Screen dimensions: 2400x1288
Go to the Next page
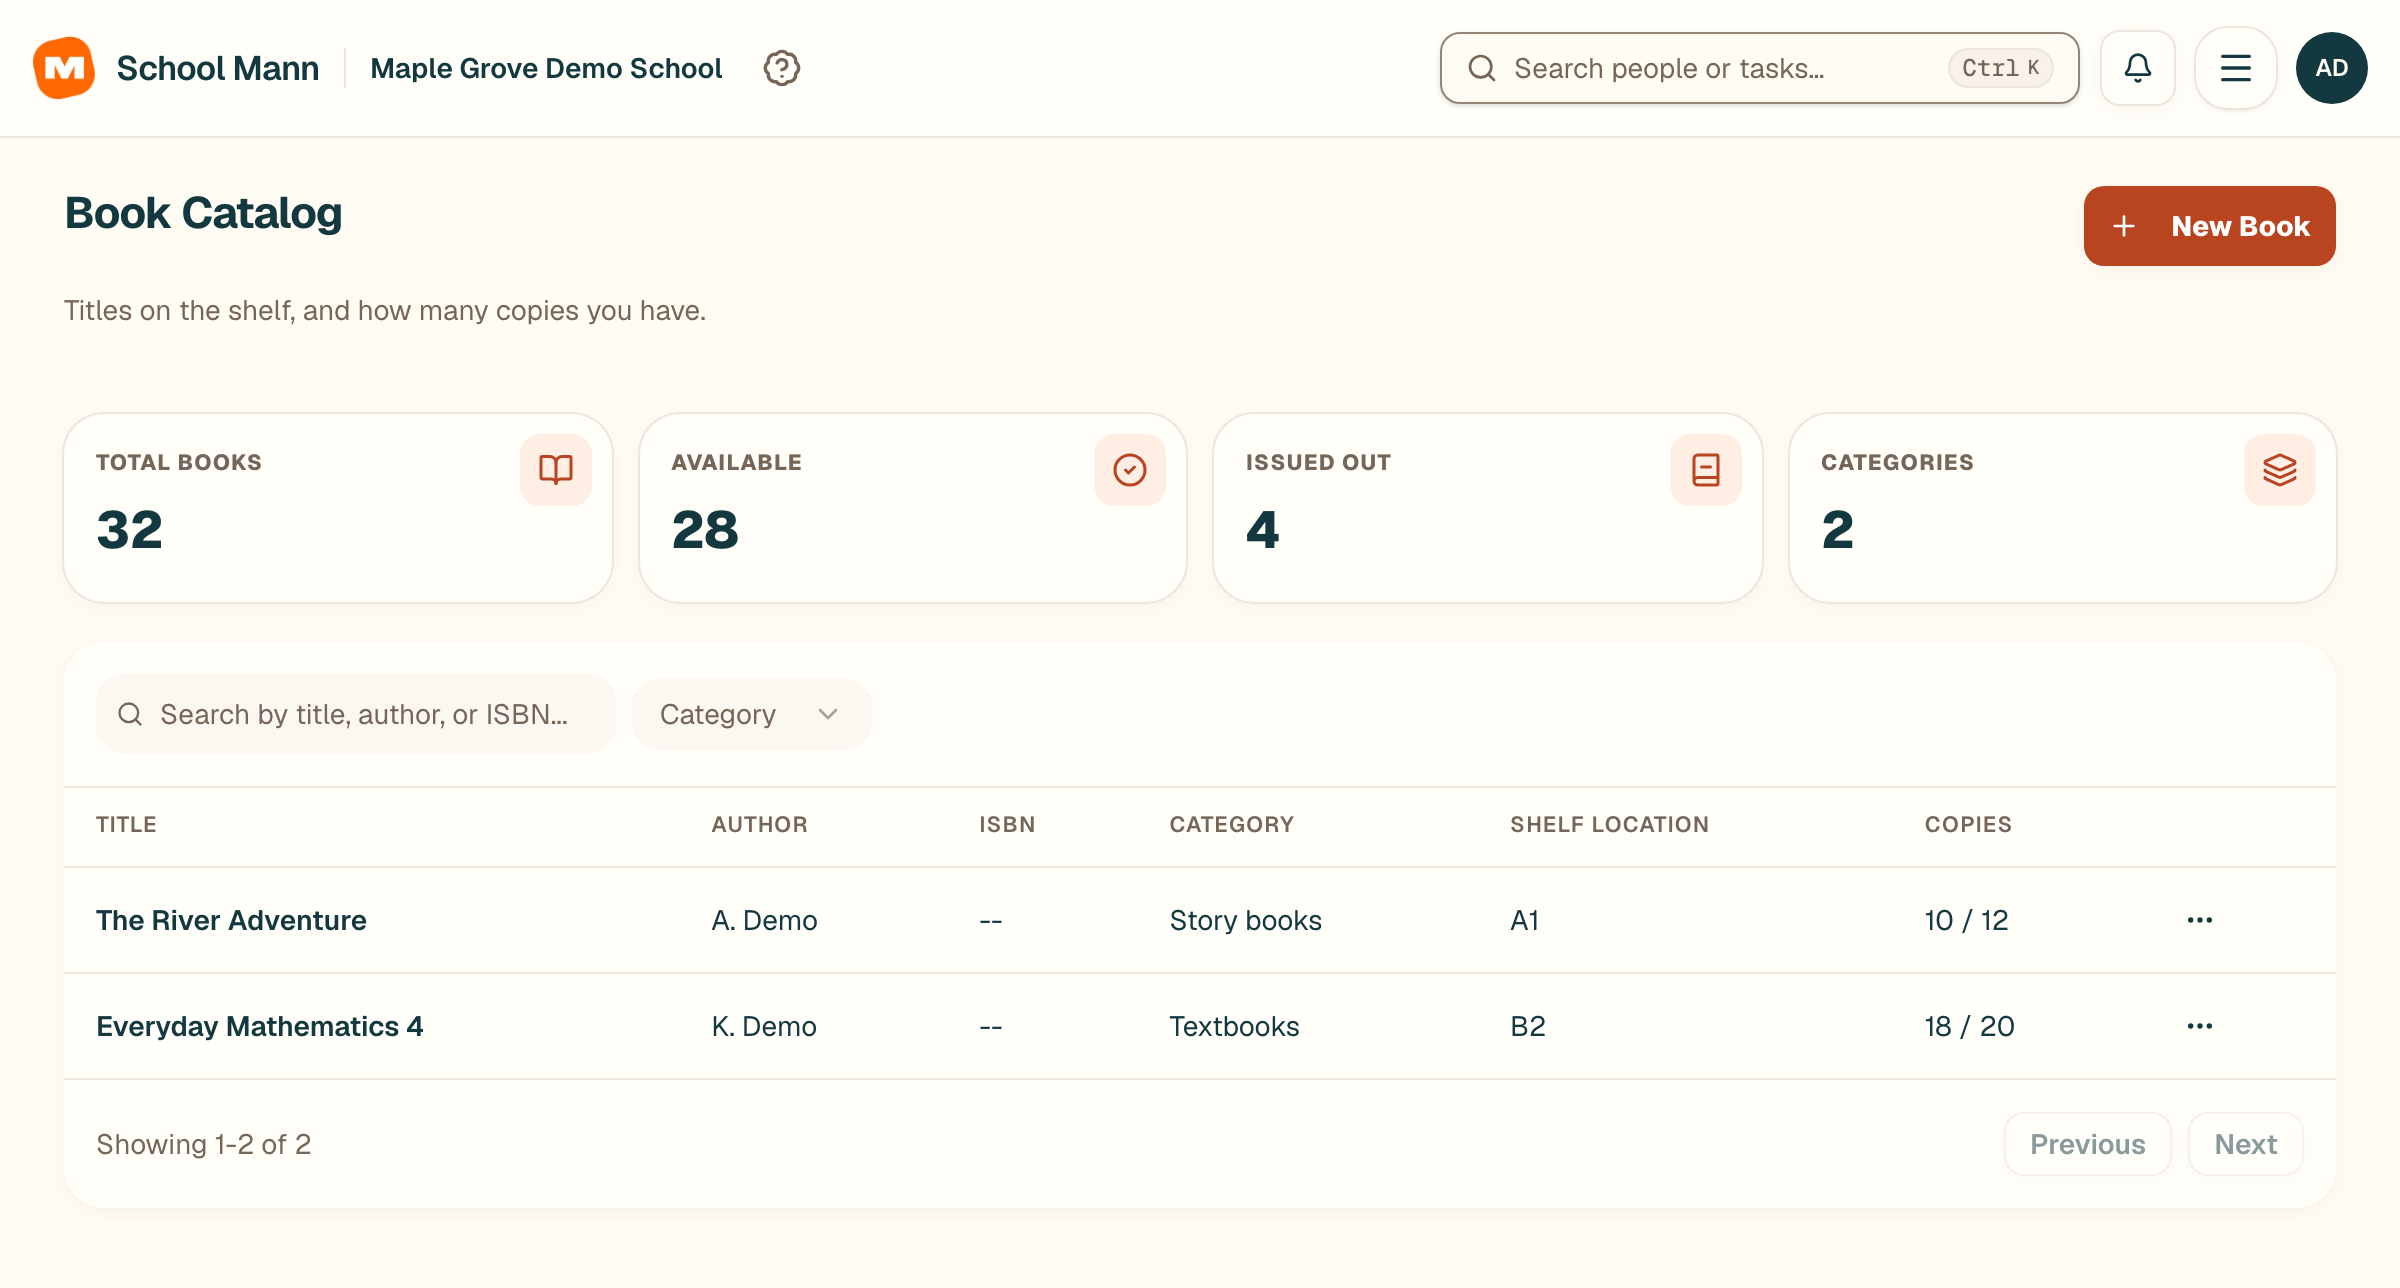click(x=2246, y=1144)
